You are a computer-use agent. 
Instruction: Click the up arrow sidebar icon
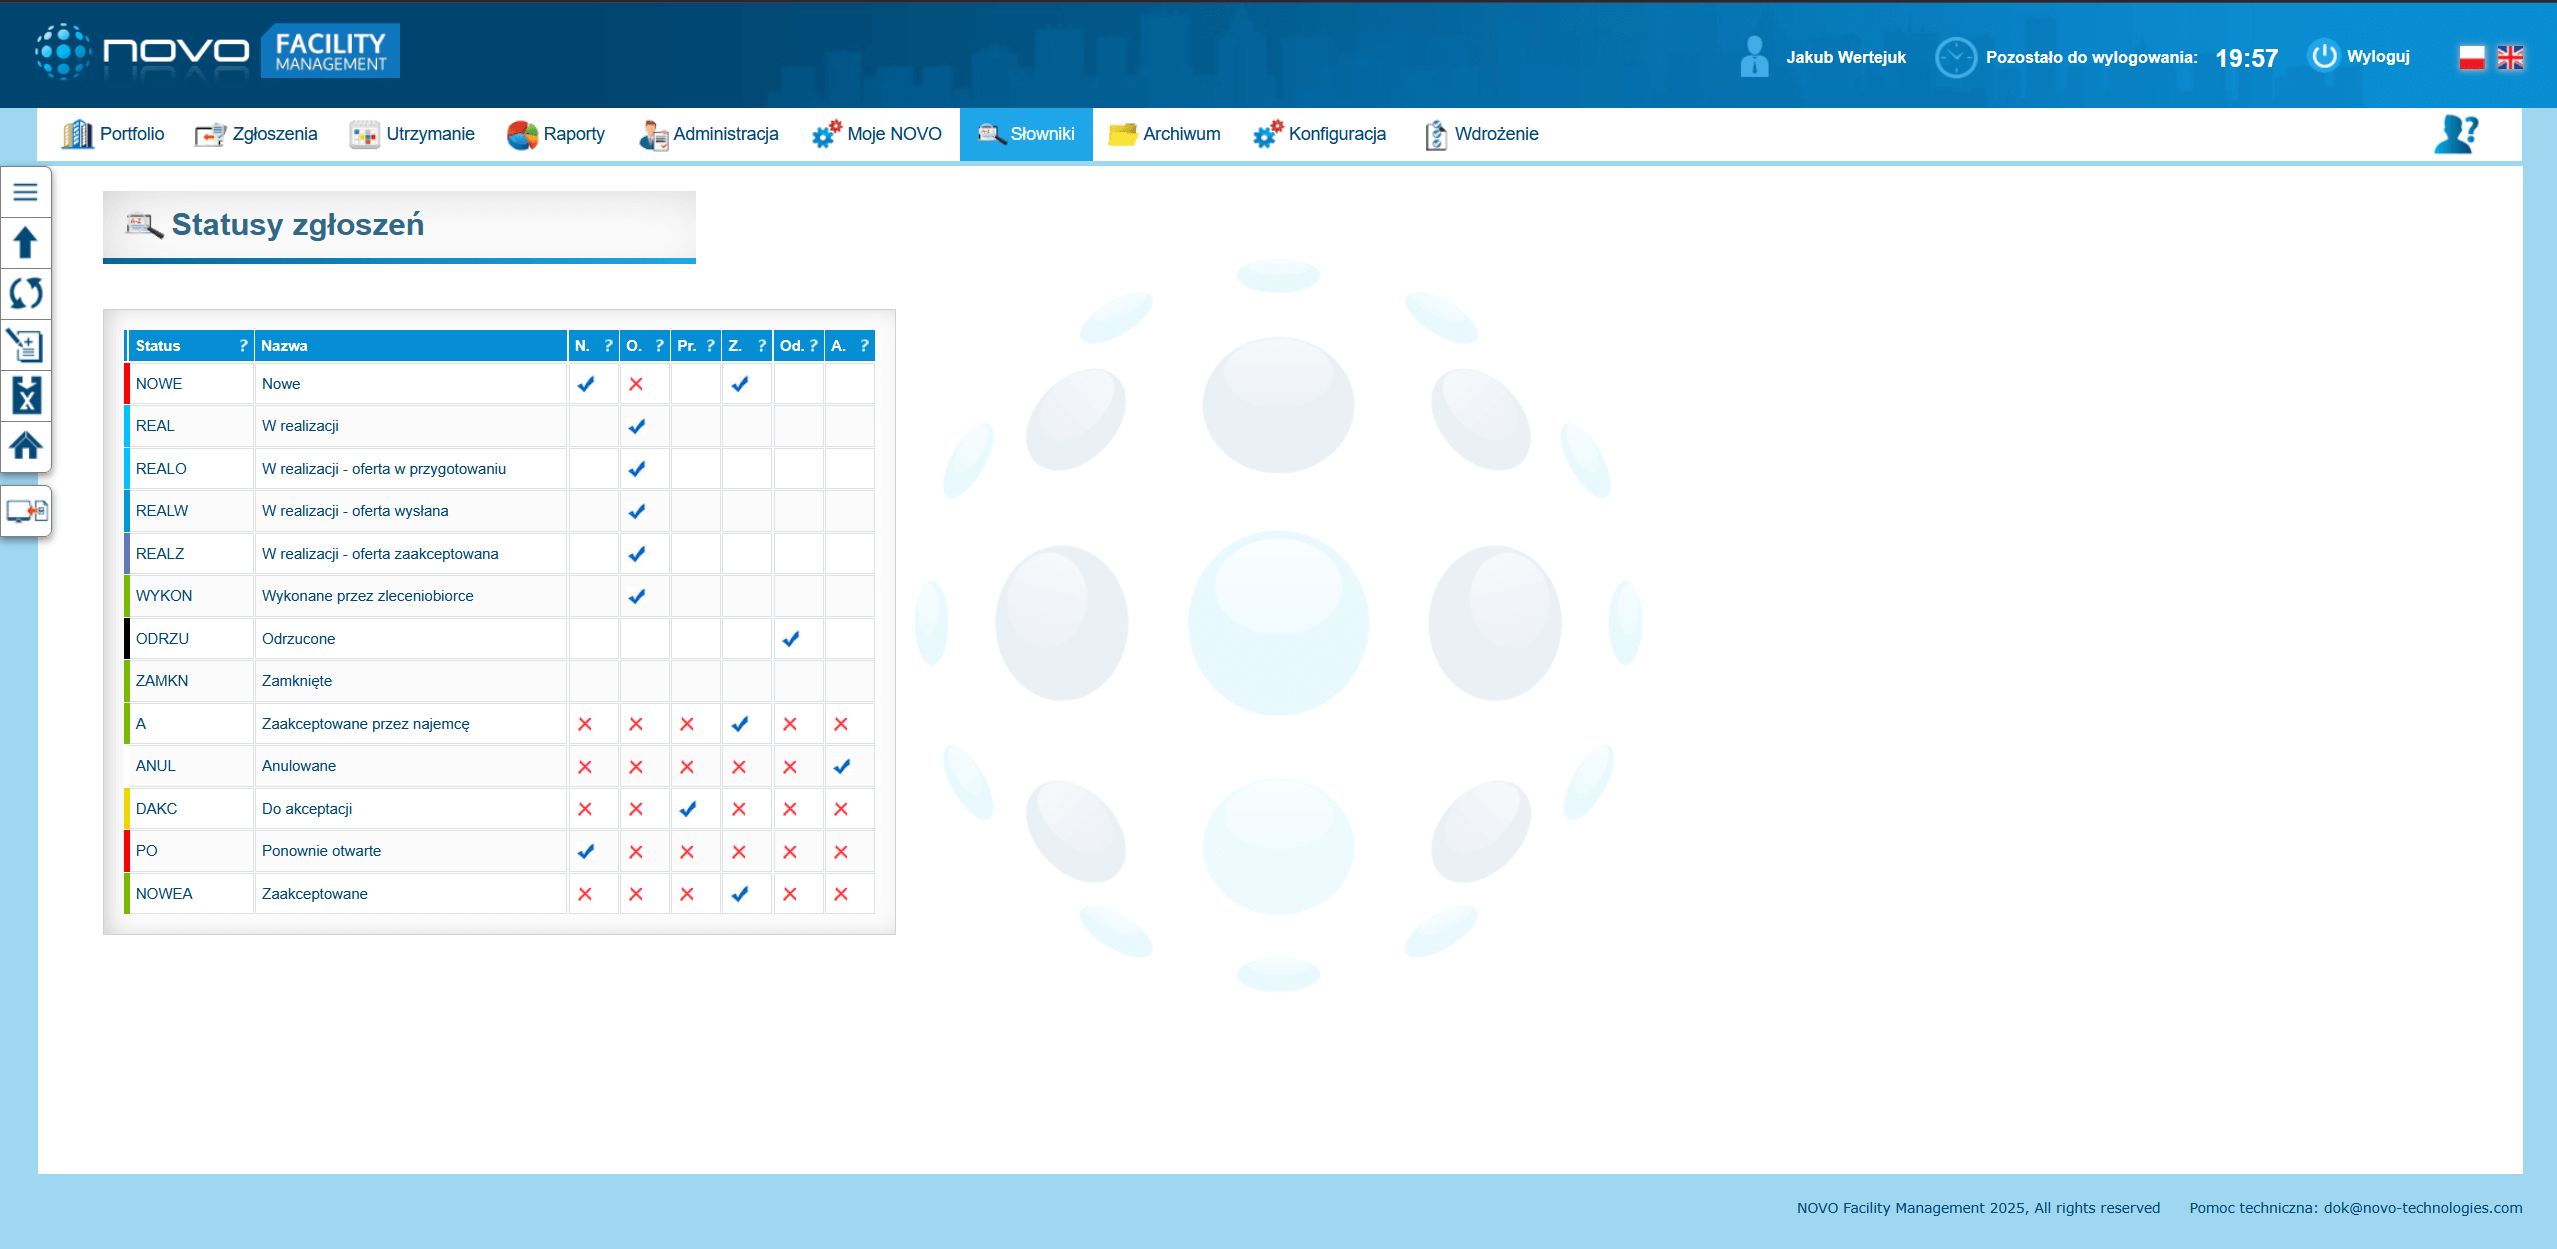click(25, 243)
